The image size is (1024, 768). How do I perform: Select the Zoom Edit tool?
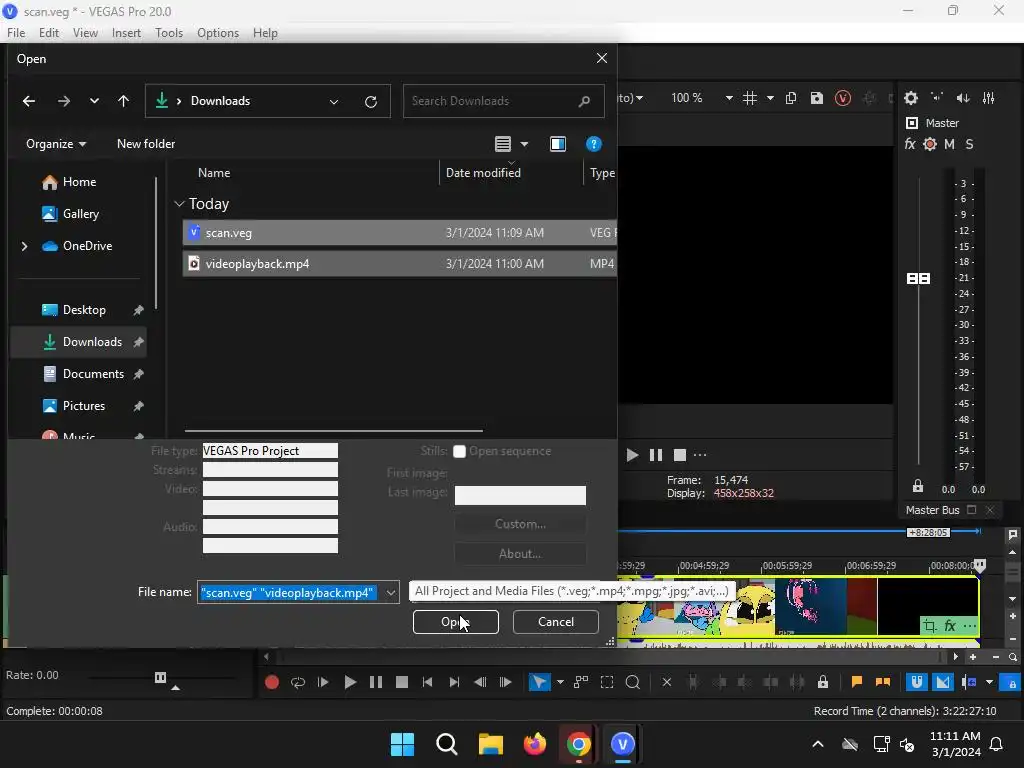pos(632,682)
